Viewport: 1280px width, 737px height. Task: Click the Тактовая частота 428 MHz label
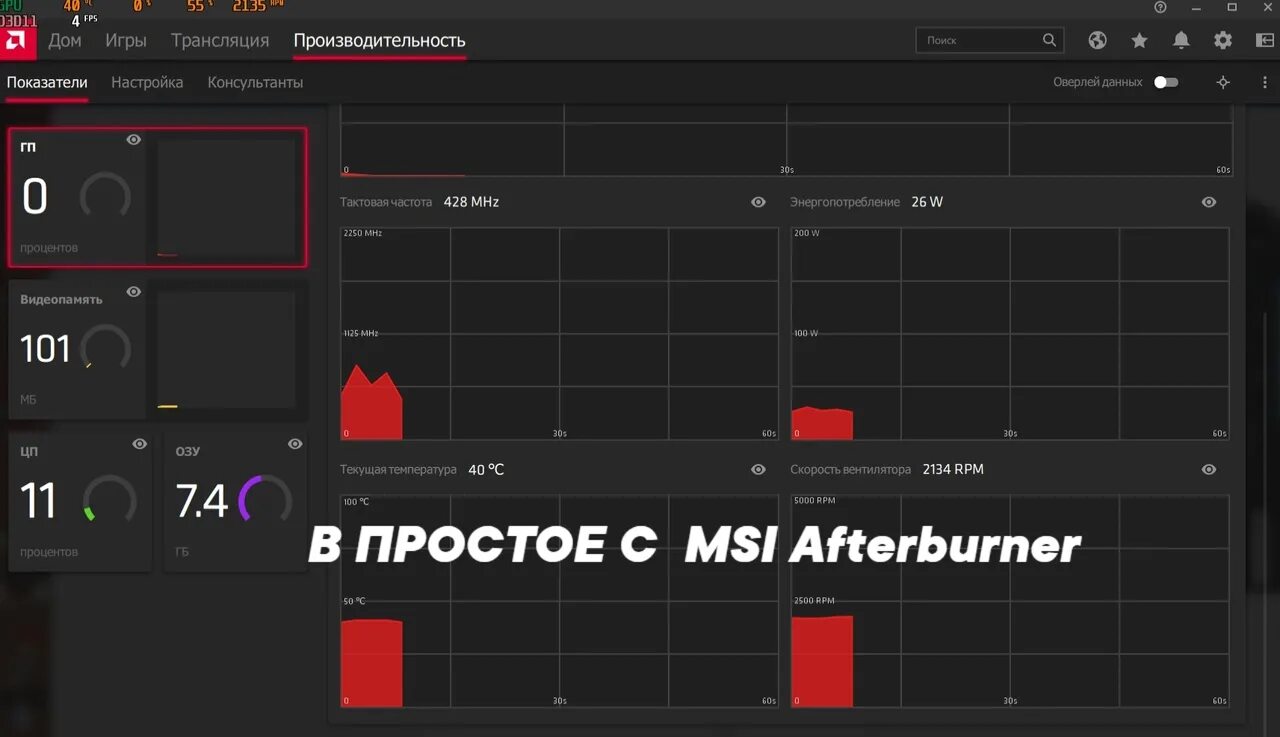point(419,202)
